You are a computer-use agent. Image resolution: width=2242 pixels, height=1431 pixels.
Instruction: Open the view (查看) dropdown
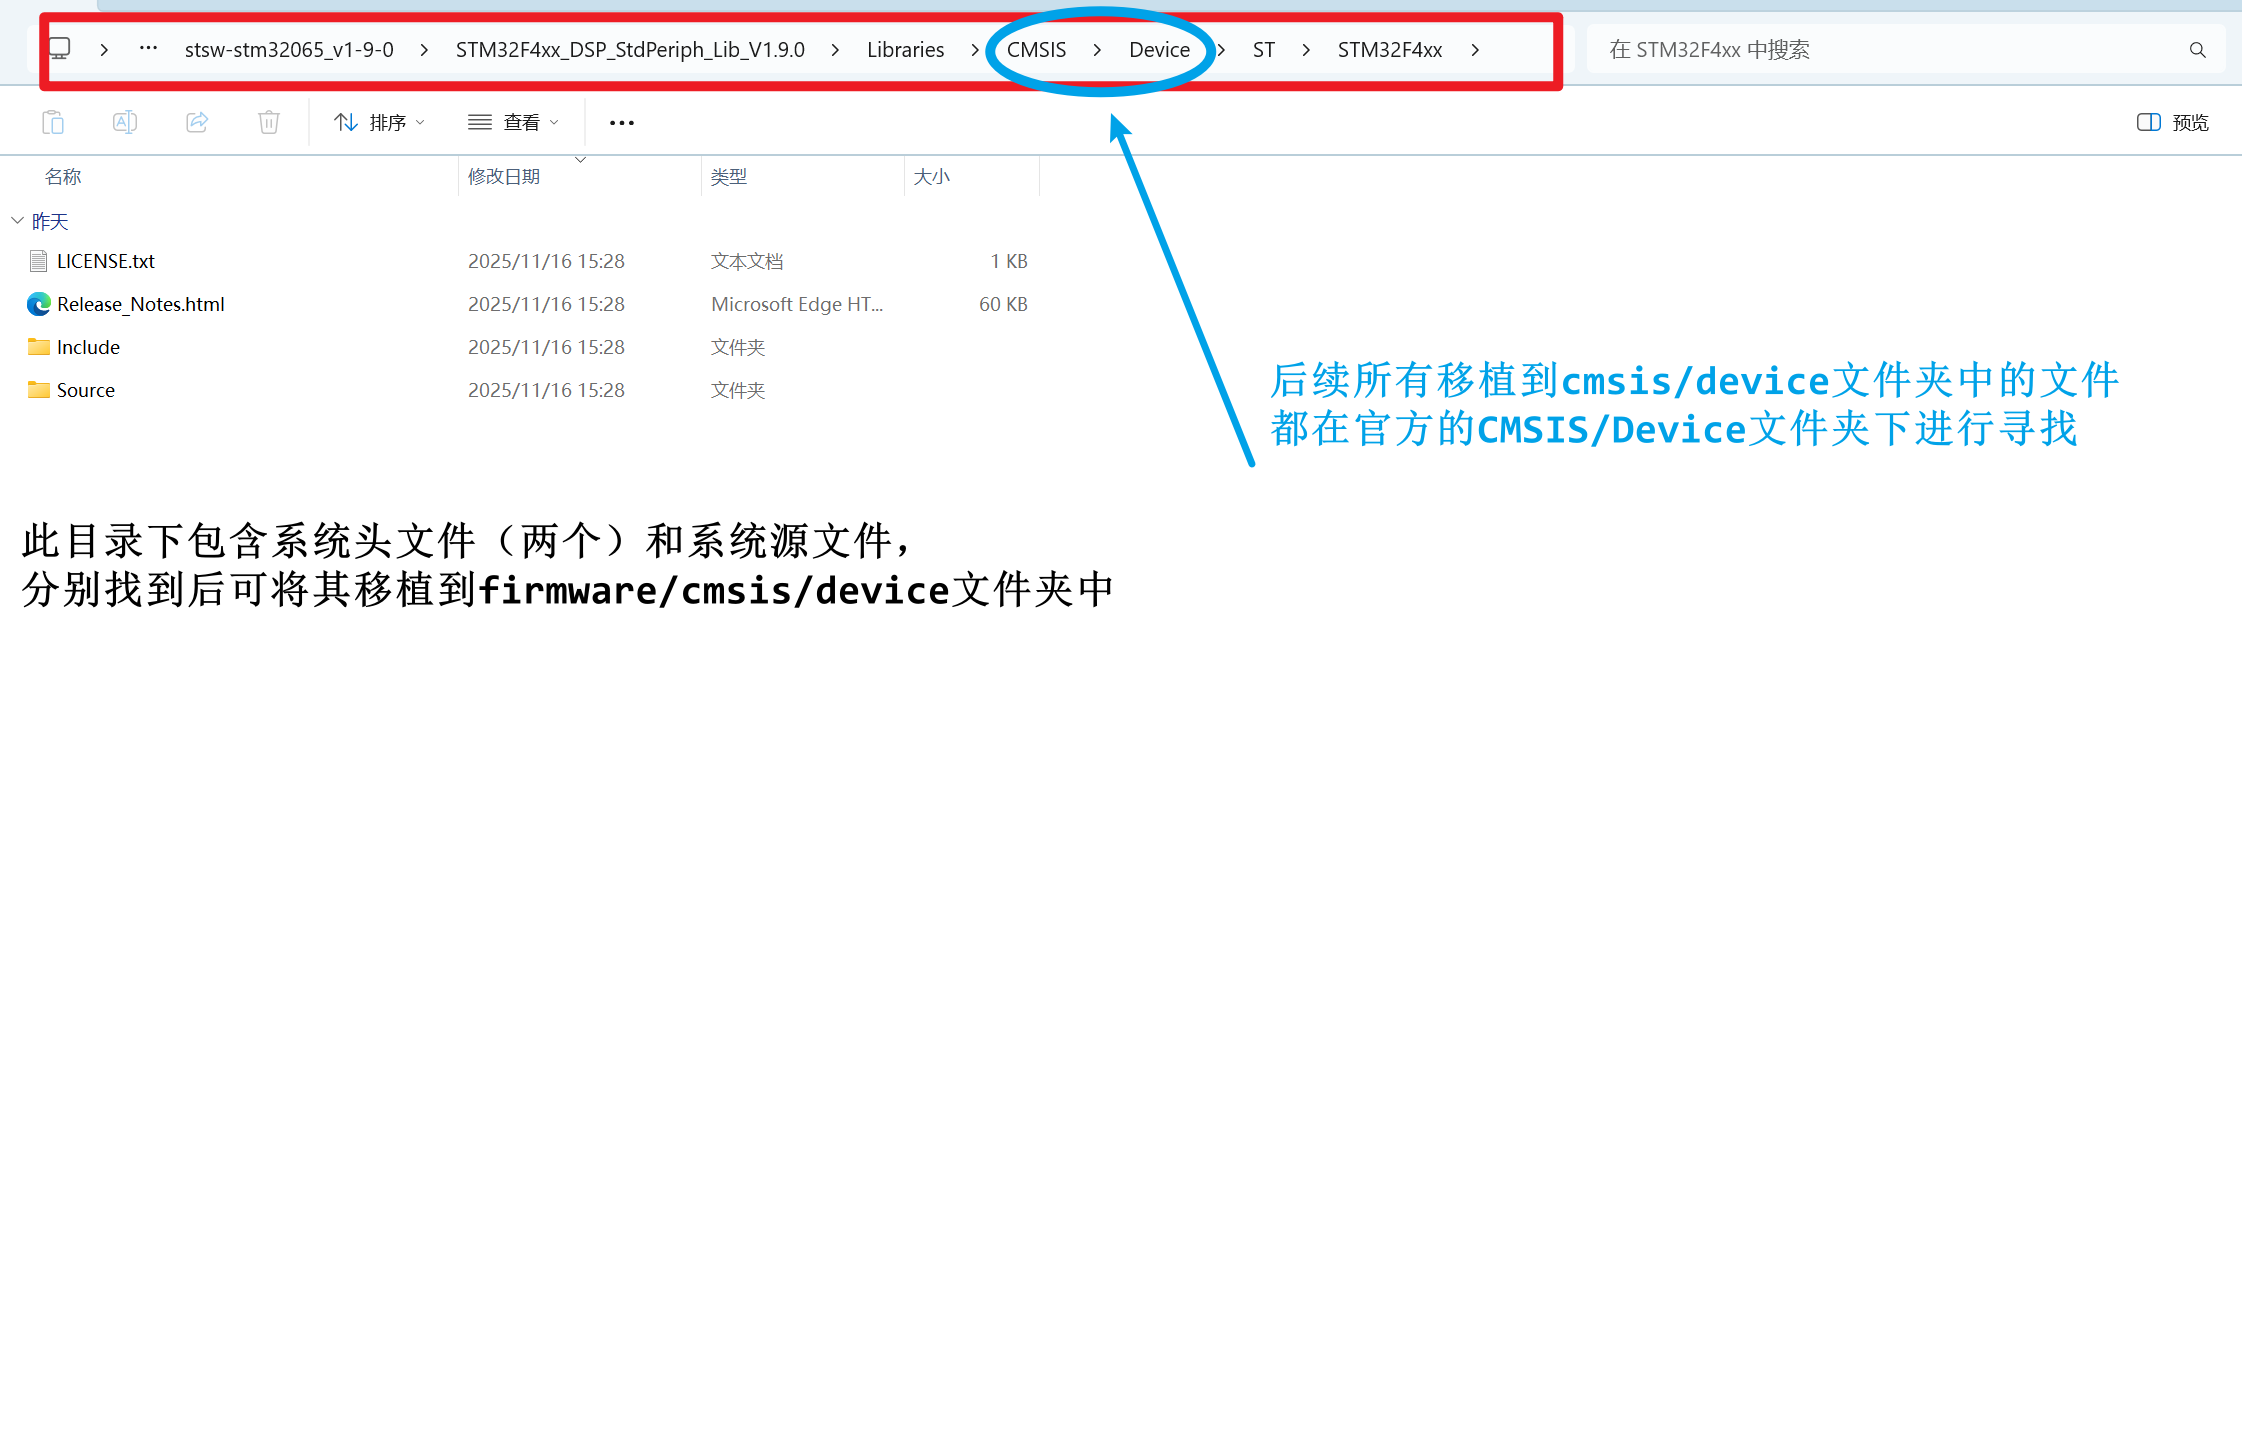pos(513,122)
